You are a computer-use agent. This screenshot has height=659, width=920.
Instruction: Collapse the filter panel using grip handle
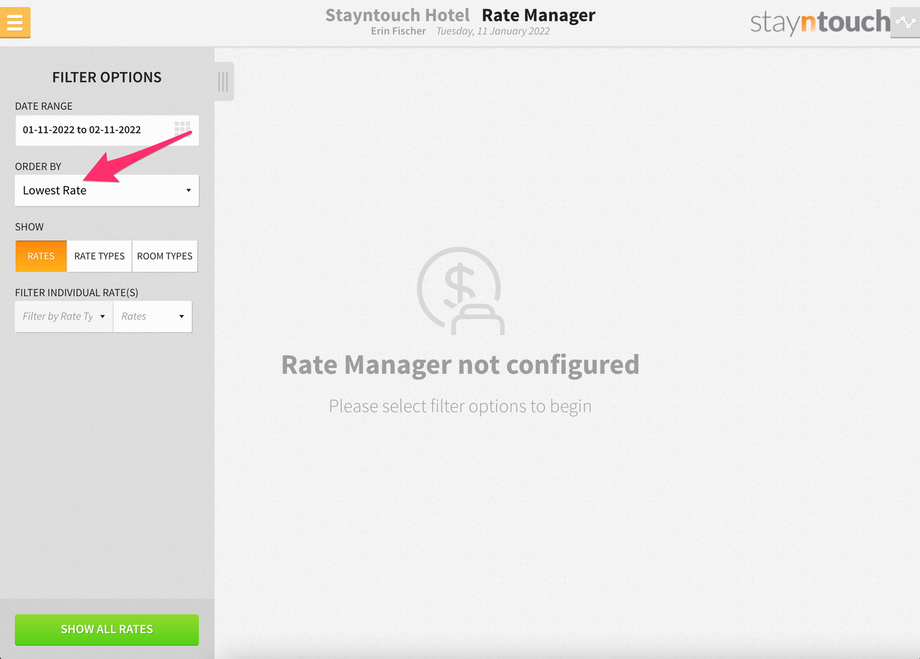click(224, 82)
